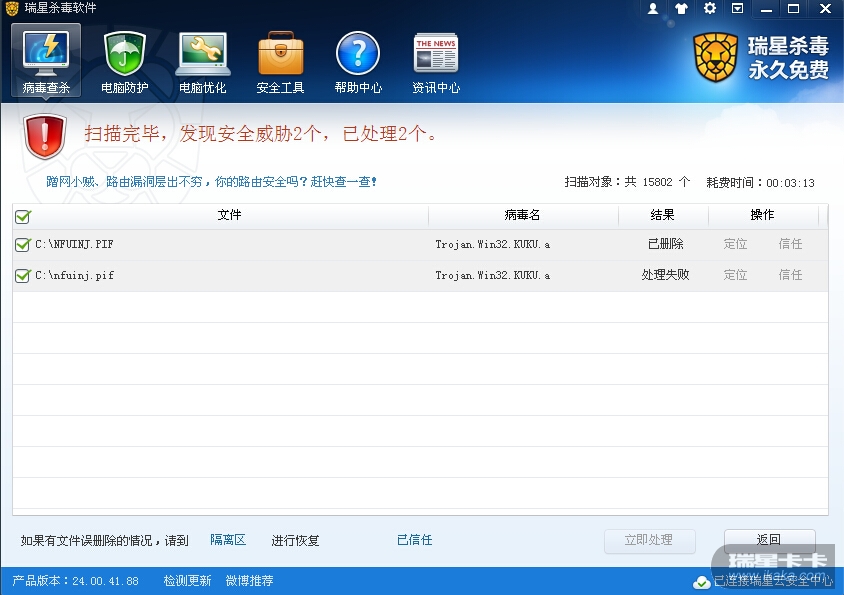Viewport: 844px width, 595px height.
Task: Click the 耗费时间 00:03:13 text
Action: coord(761,183)
